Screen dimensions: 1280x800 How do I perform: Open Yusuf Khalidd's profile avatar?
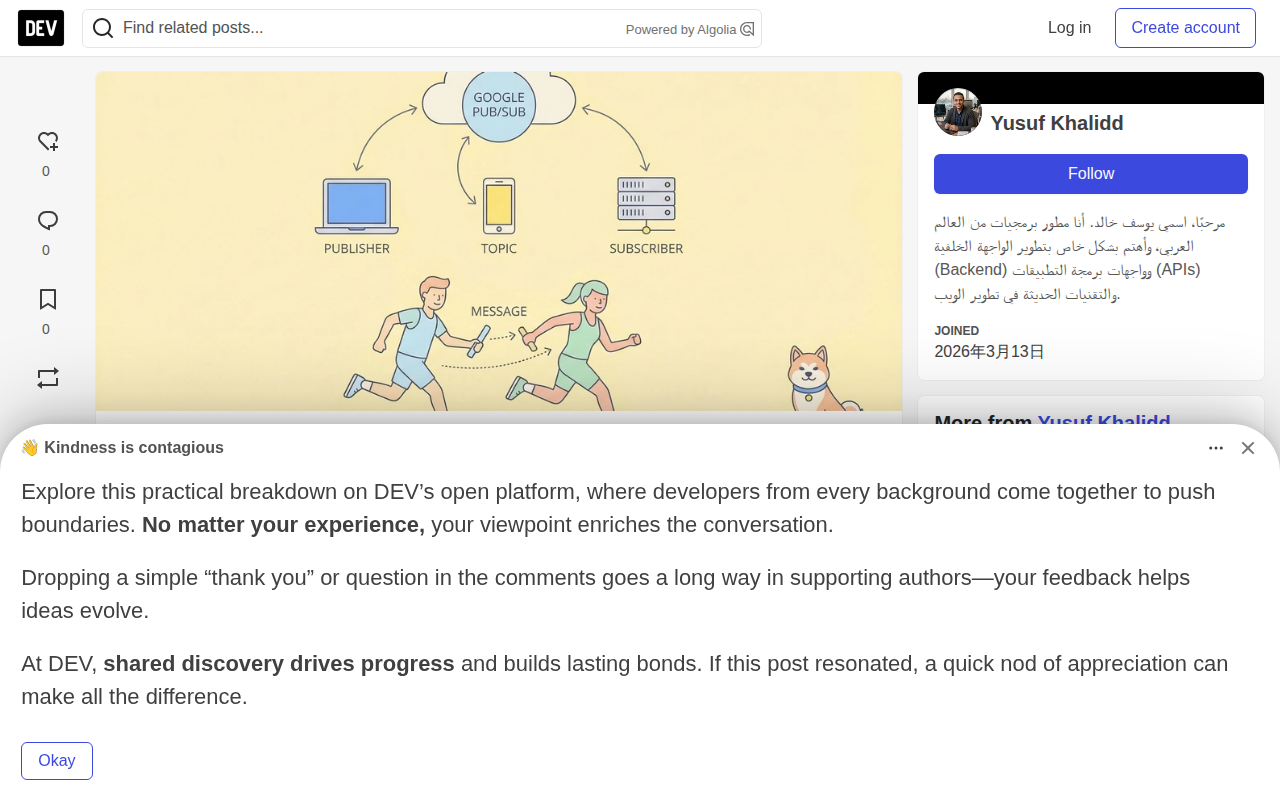[x=958, y=112]
